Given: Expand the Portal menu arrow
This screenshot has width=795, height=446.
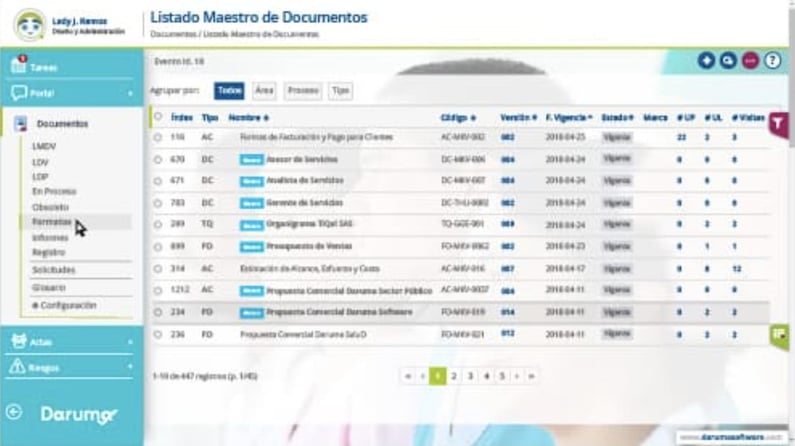Looking at the screenshot, I should [130, 94].
